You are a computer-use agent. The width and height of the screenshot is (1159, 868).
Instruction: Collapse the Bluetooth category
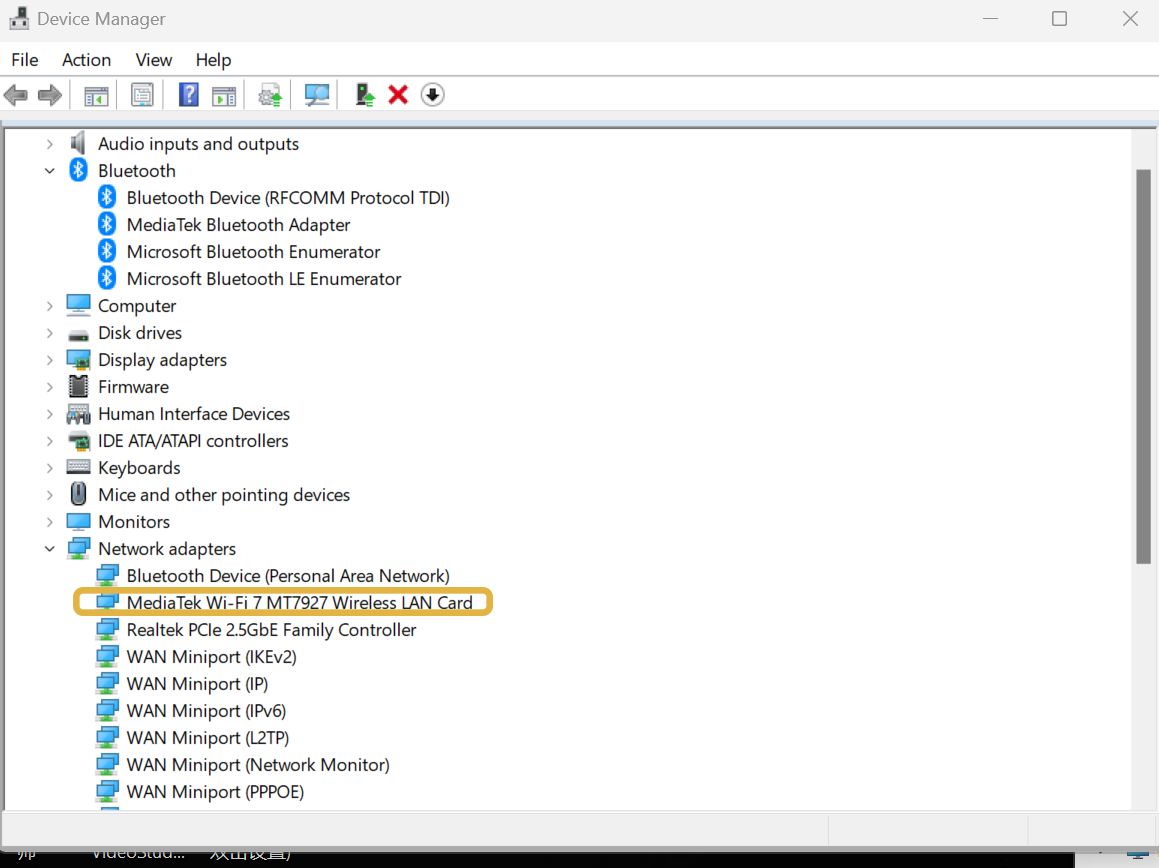pyautogui.click(x=50, y=171)
